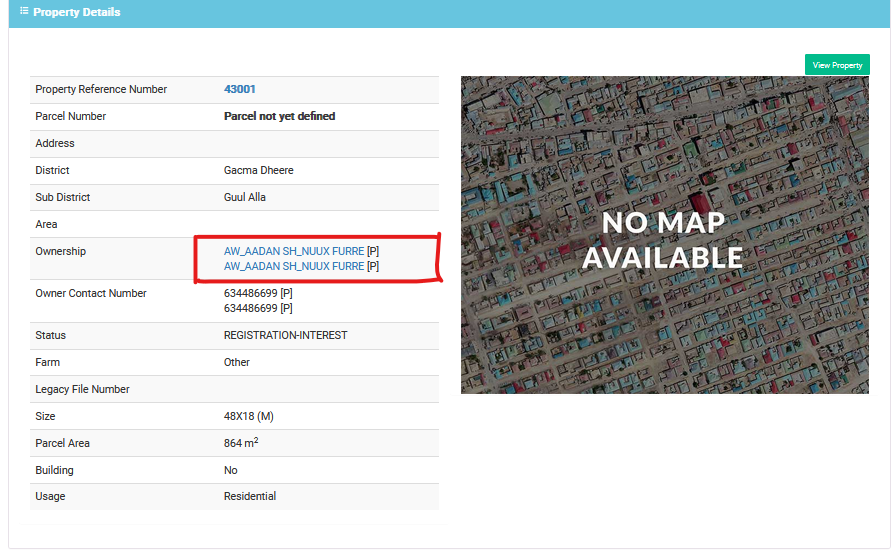
Task: Select the Farm value Other
Action: click(236, 362)
